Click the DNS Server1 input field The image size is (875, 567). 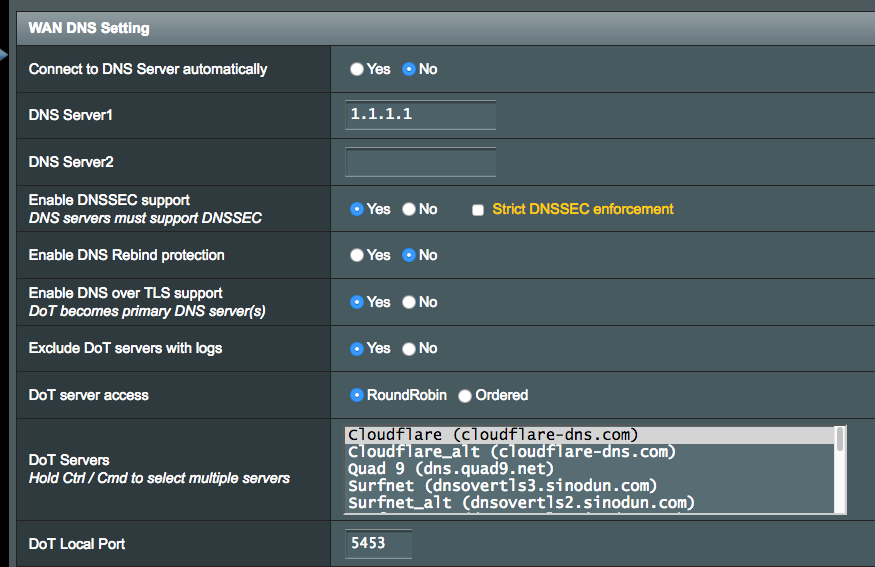coord(420,115)
